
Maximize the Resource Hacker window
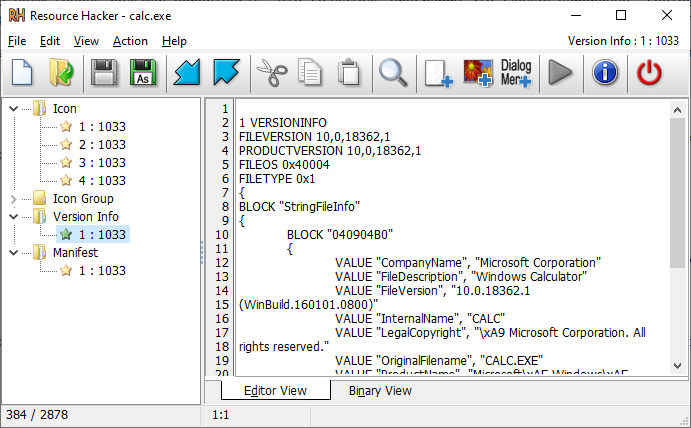click(621, 15)
